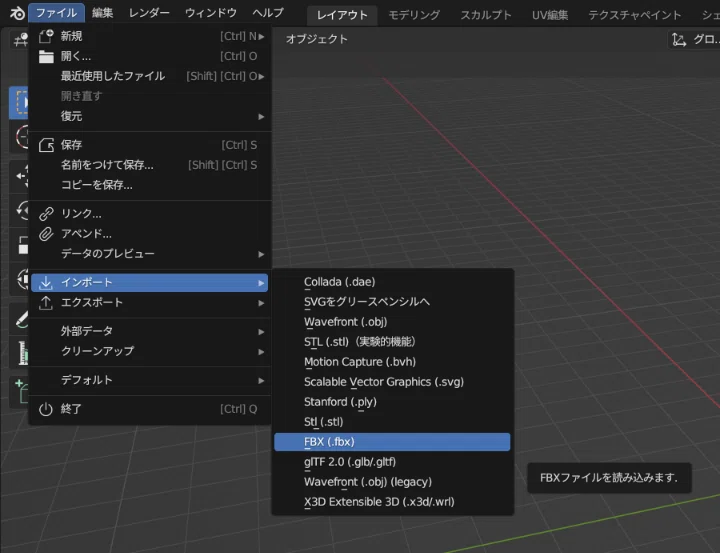Switch to the テクスチャペイント workspace tab
This screenshot has width=720, height=553.
[635, 15]
